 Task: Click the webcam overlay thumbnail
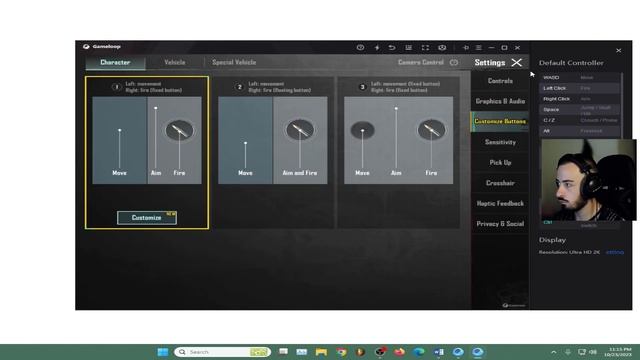coord(588,180)
